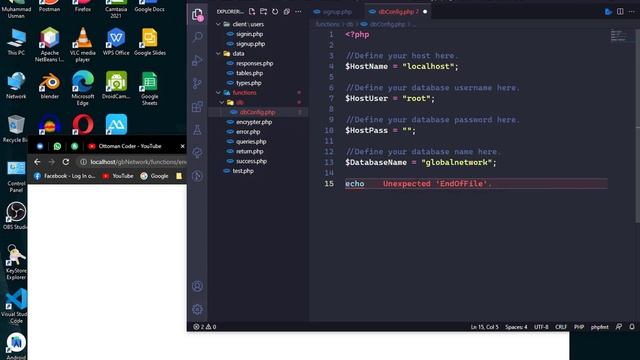The image size is (640, 360).
Task: Open test.php file
Action: pyautogui.click(x=242, y=171)
